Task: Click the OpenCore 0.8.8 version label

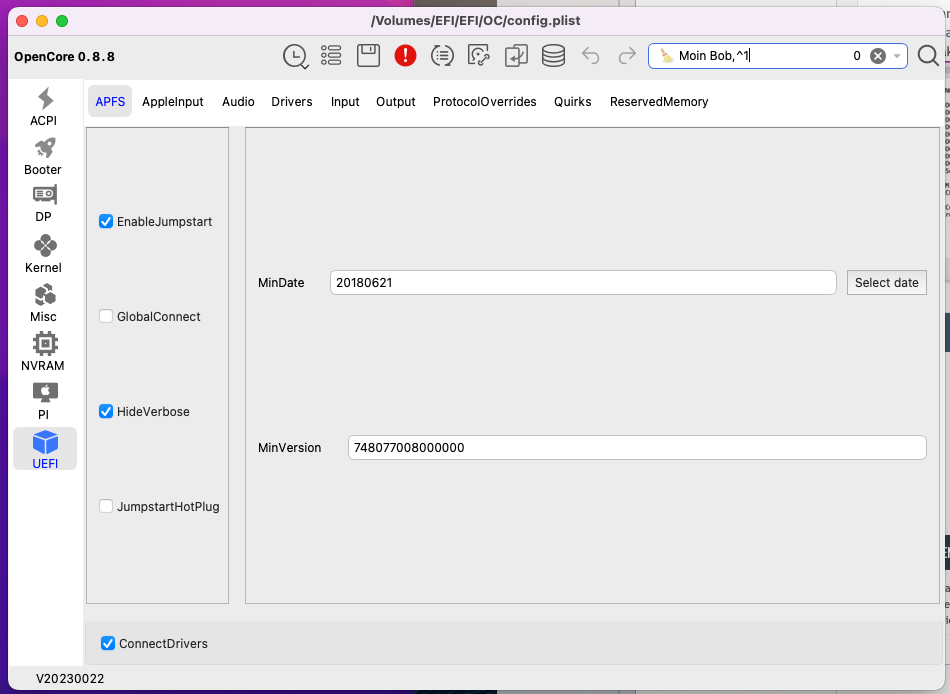Action: pos(64,56)
